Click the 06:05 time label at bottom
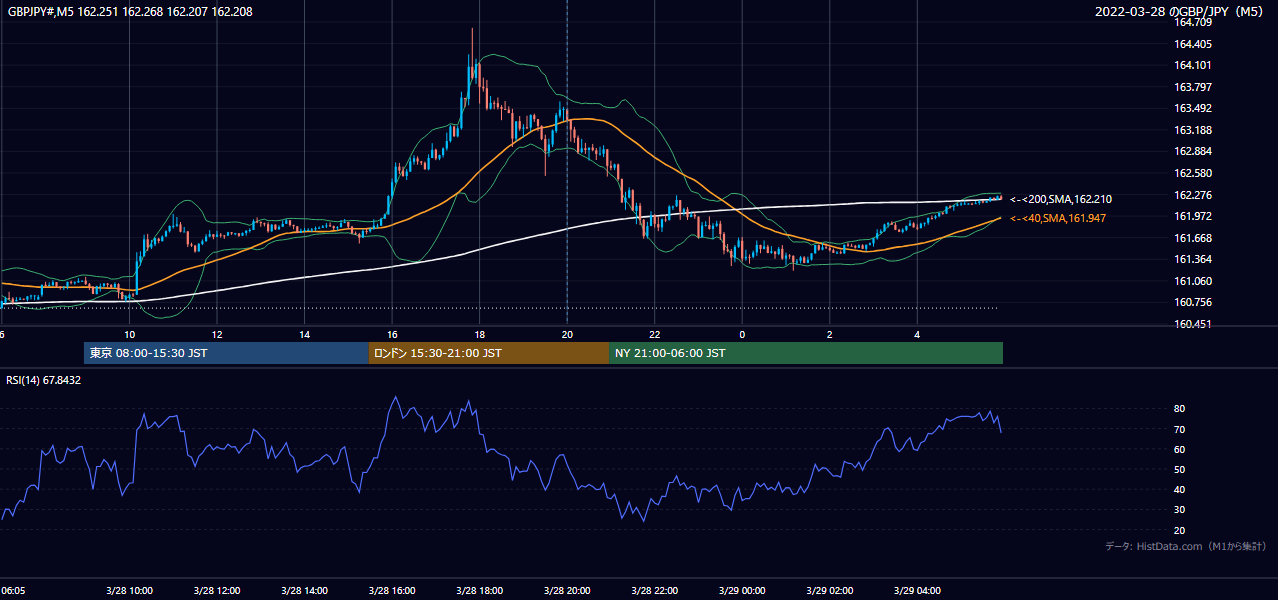 point(13,591)
